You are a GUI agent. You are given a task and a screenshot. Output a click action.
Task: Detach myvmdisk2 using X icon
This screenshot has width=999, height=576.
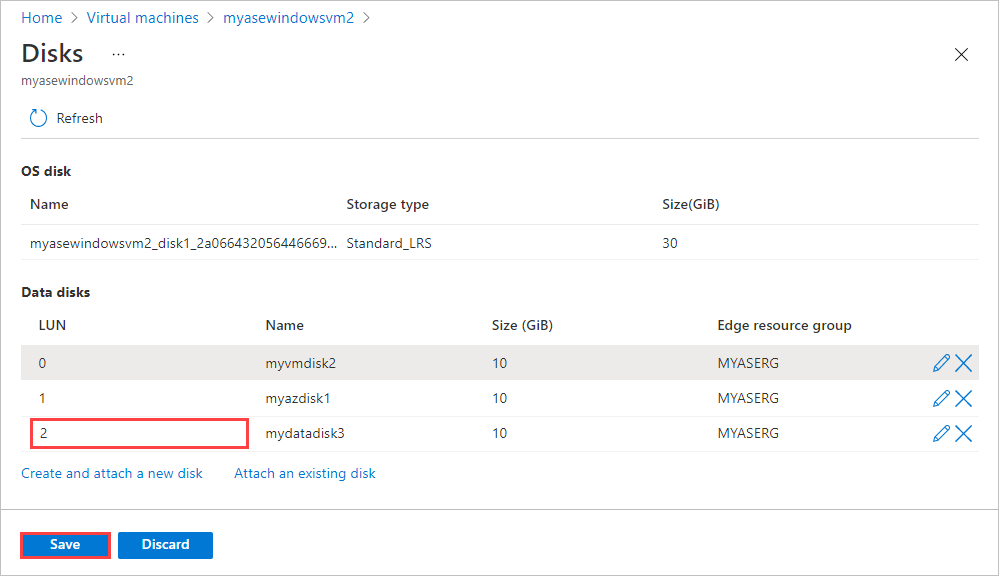[x=963, y=363]
